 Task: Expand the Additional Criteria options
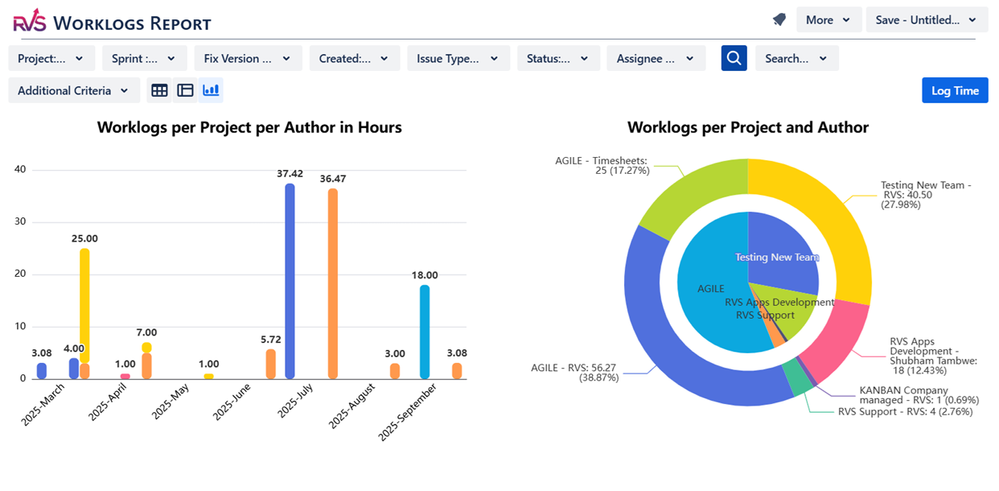pyautogui.click(x=73, y=91)
